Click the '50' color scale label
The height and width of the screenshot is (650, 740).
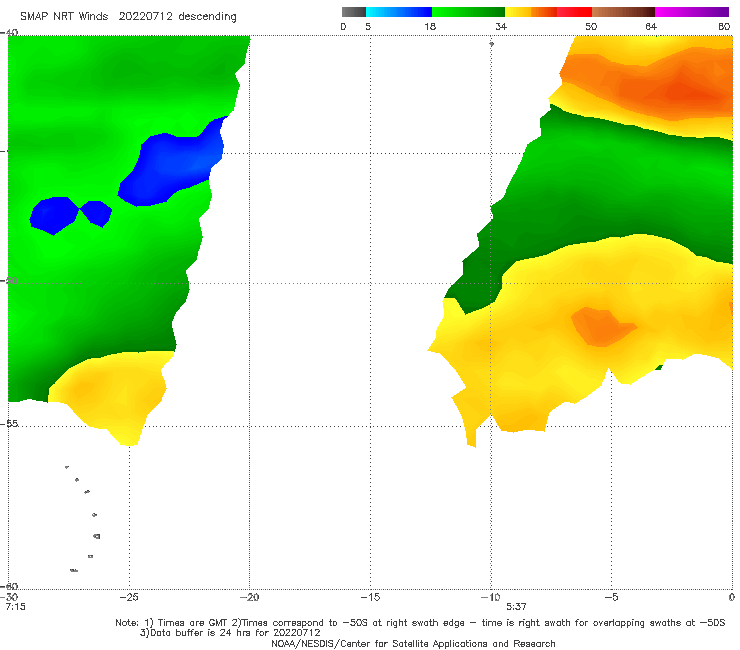(x=591, y=26)
